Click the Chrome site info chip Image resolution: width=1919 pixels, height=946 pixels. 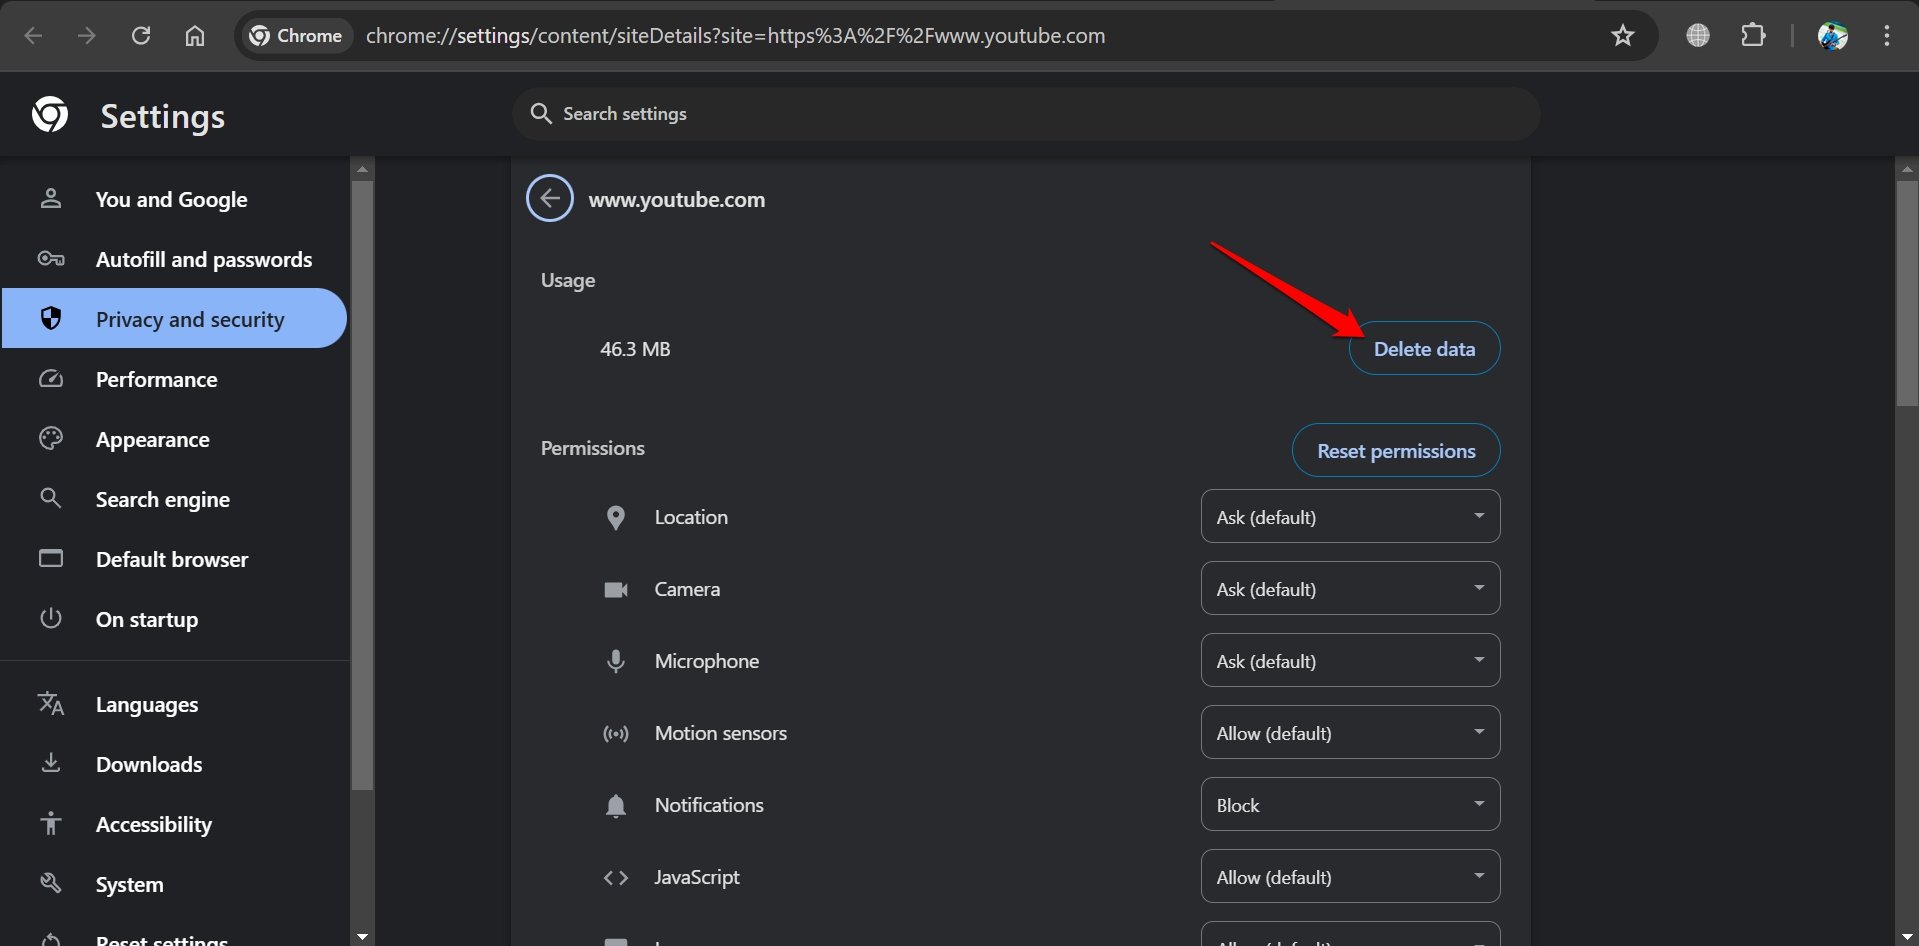click(297, 36)
